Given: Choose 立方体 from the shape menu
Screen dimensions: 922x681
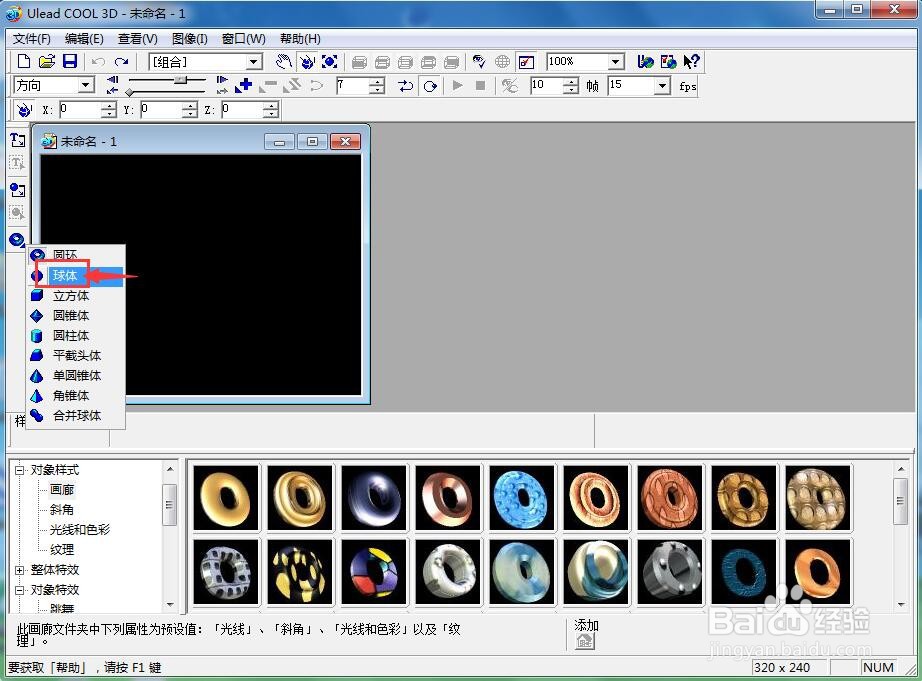Looking at the screenshot, I should pyautogui.click(x=76, y=296).
